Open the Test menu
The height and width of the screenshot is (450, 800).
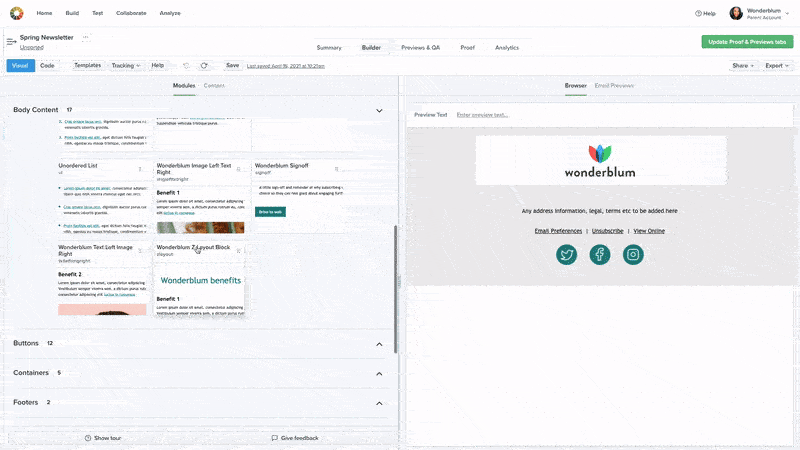97,13
